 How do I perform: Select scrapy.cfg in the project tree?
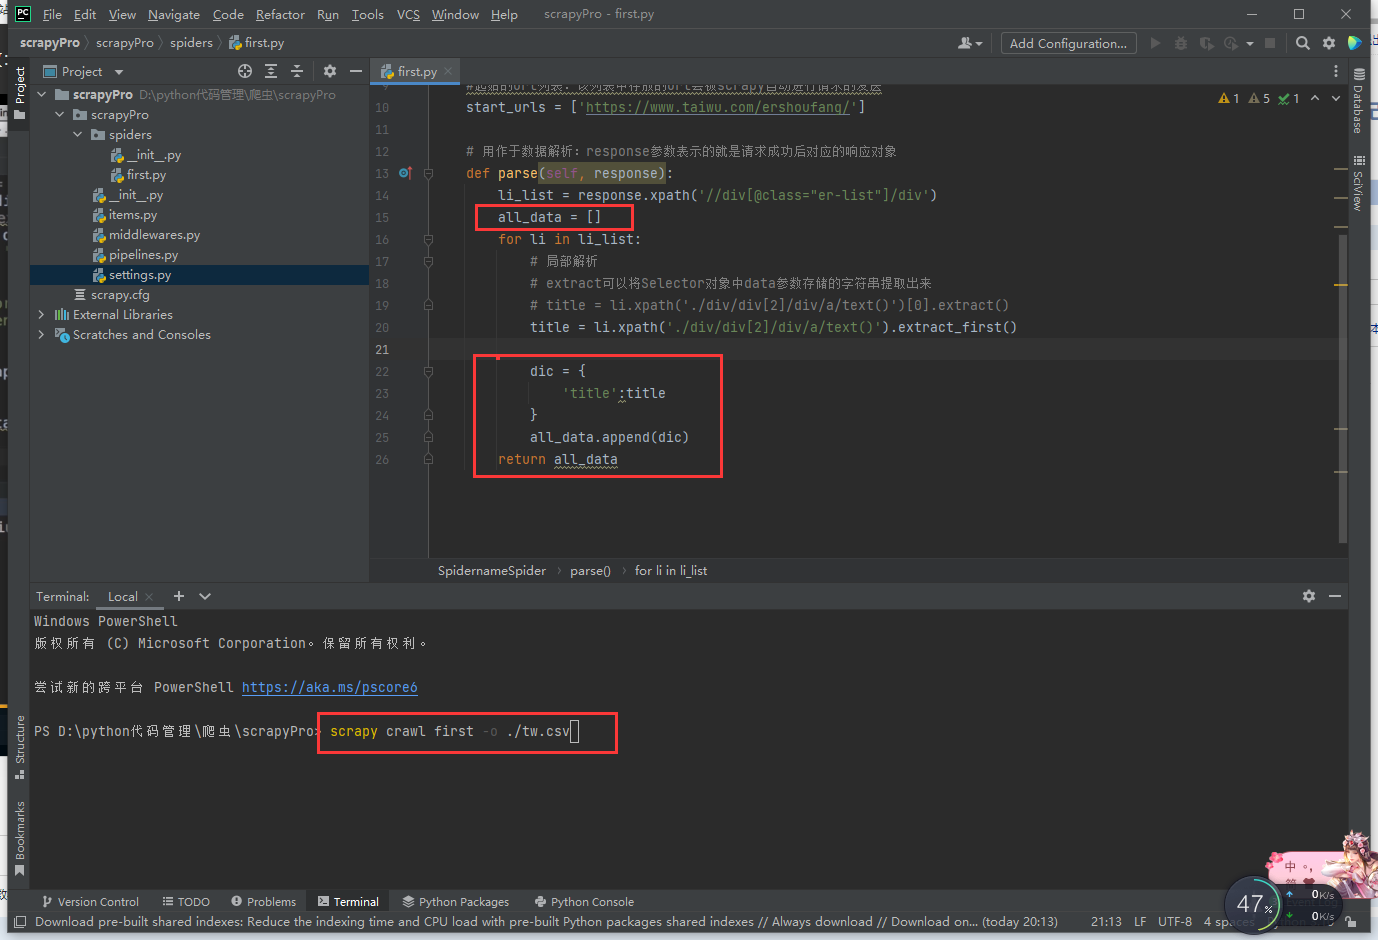pyautogui.click(x=120, y=295)
